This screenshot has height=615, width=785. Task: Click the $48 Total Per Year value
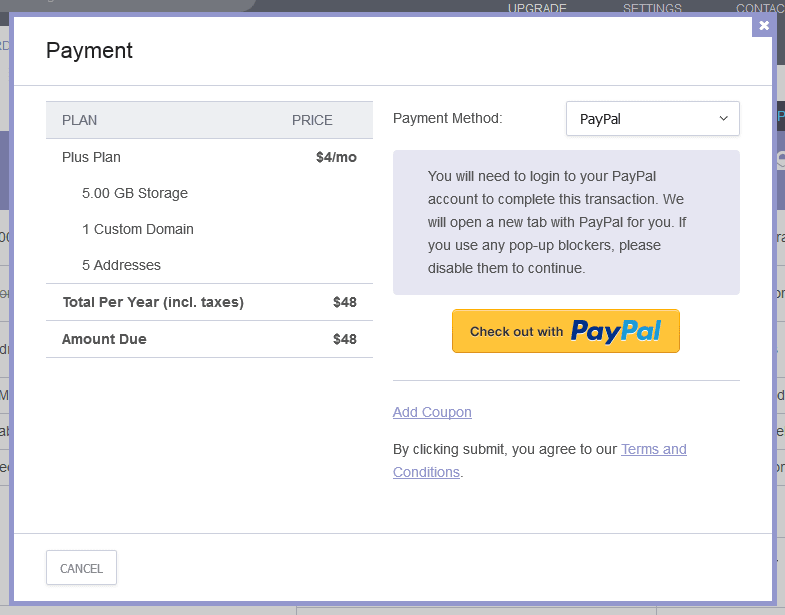click(x=345, y=302)
